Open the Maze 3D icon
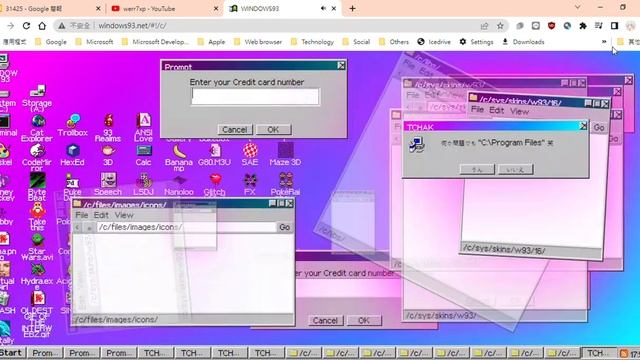640x360 pixels. (x=285, y=155)
